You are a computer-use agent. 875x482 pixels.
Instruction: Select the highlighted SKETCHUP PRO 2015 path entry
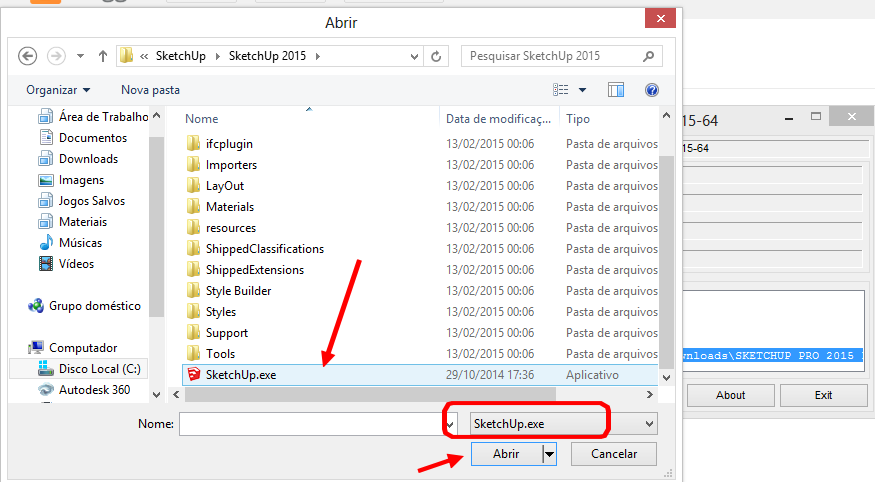tap(773, 355)
